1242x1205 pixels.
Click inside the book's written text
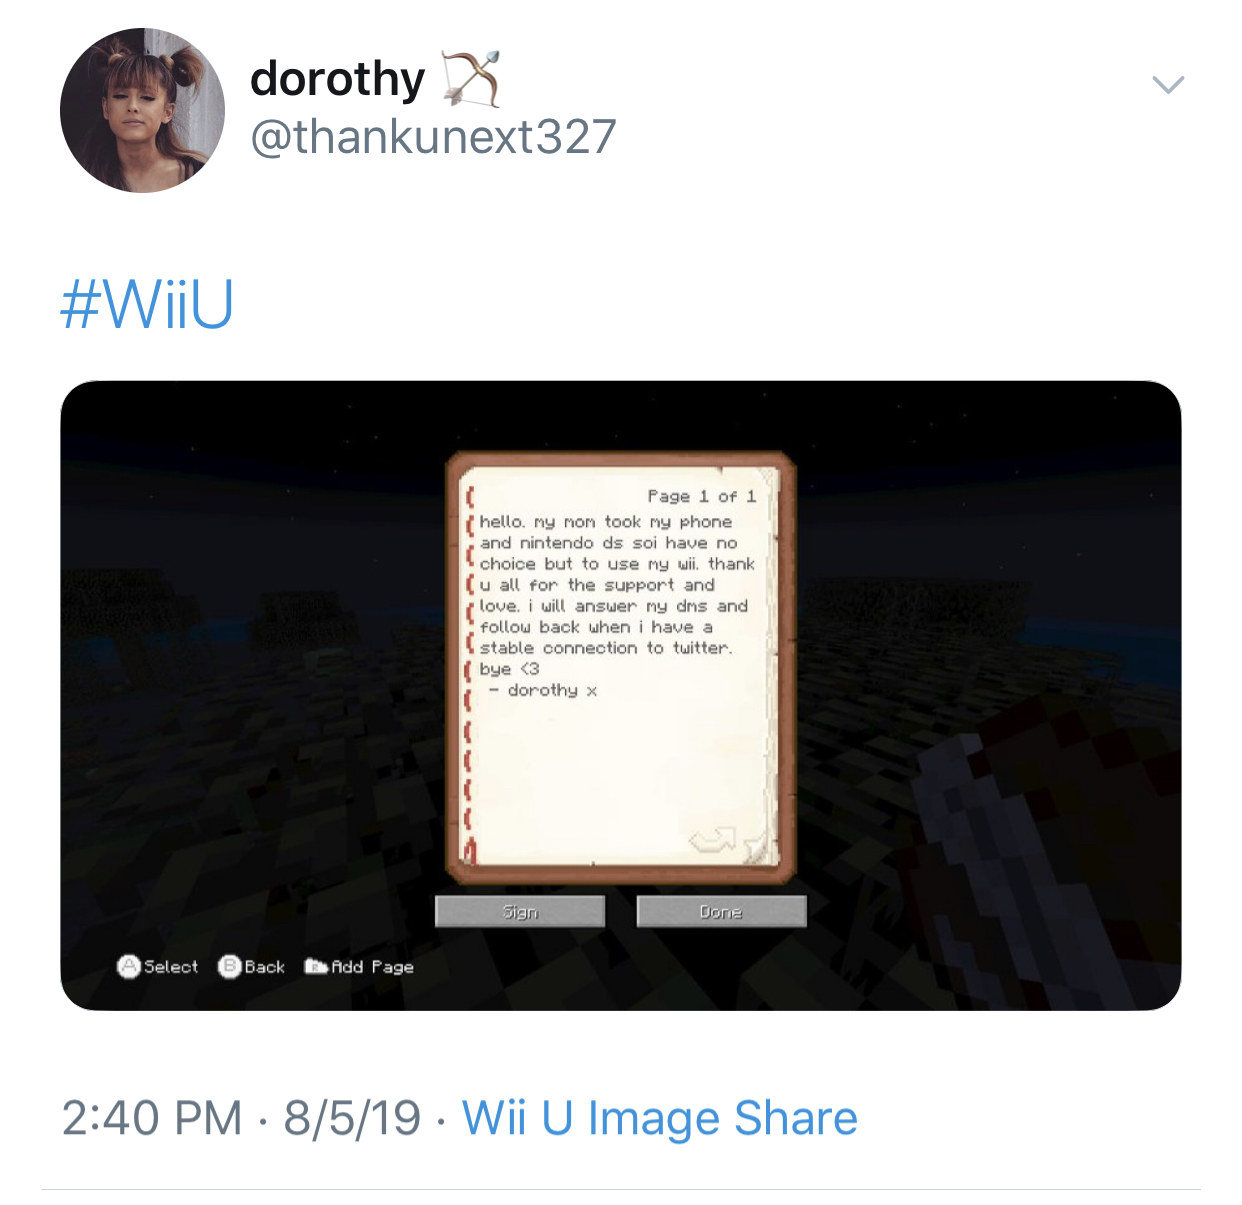click(x=615, y=606)
